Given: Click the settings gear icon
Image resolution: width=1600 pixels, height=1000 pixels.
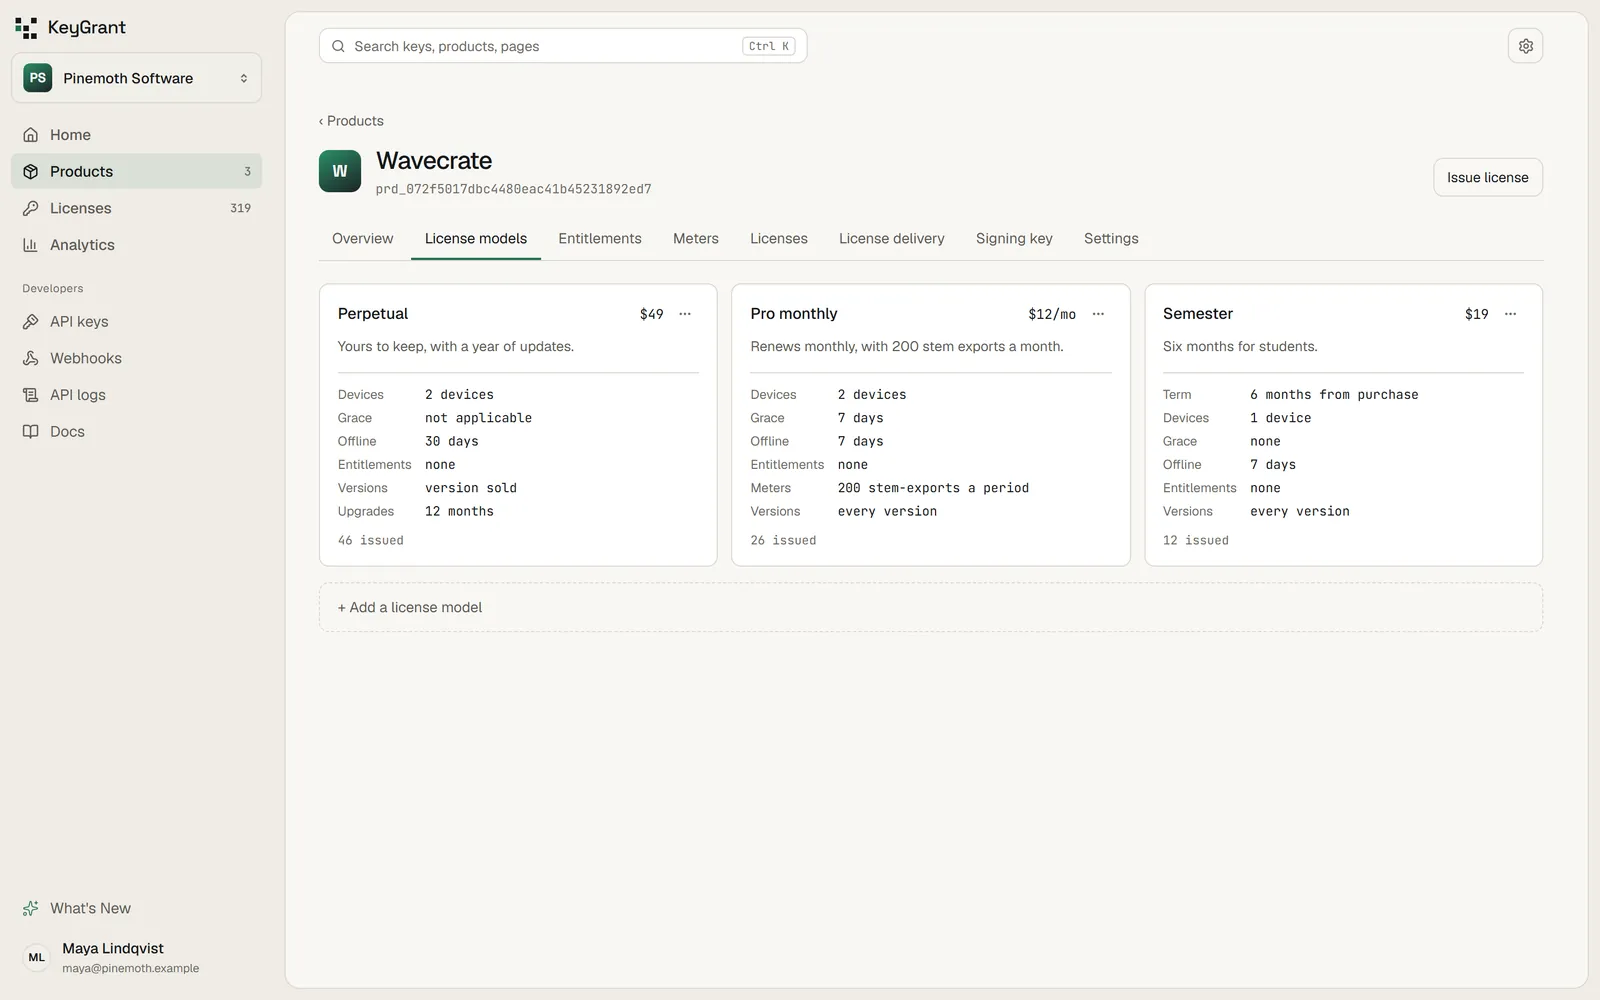Looking at the screenshot, I should 1525,46.
